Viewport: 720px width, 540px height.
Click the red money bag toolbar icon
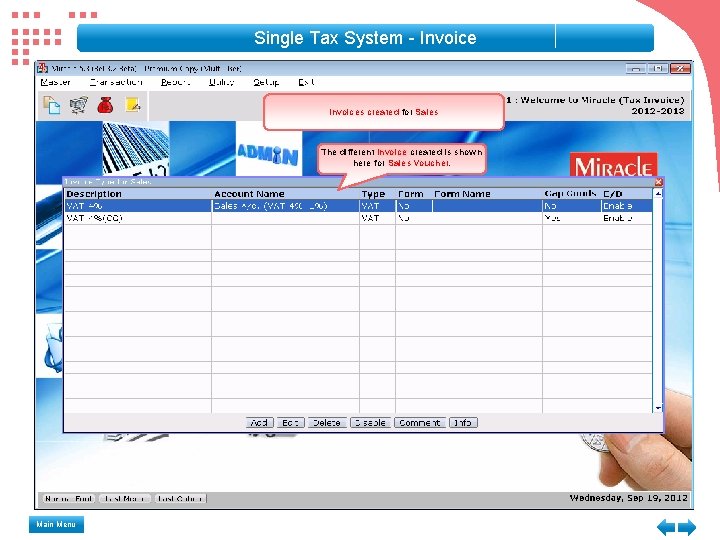pyautogui.click(x=105, y=105)
